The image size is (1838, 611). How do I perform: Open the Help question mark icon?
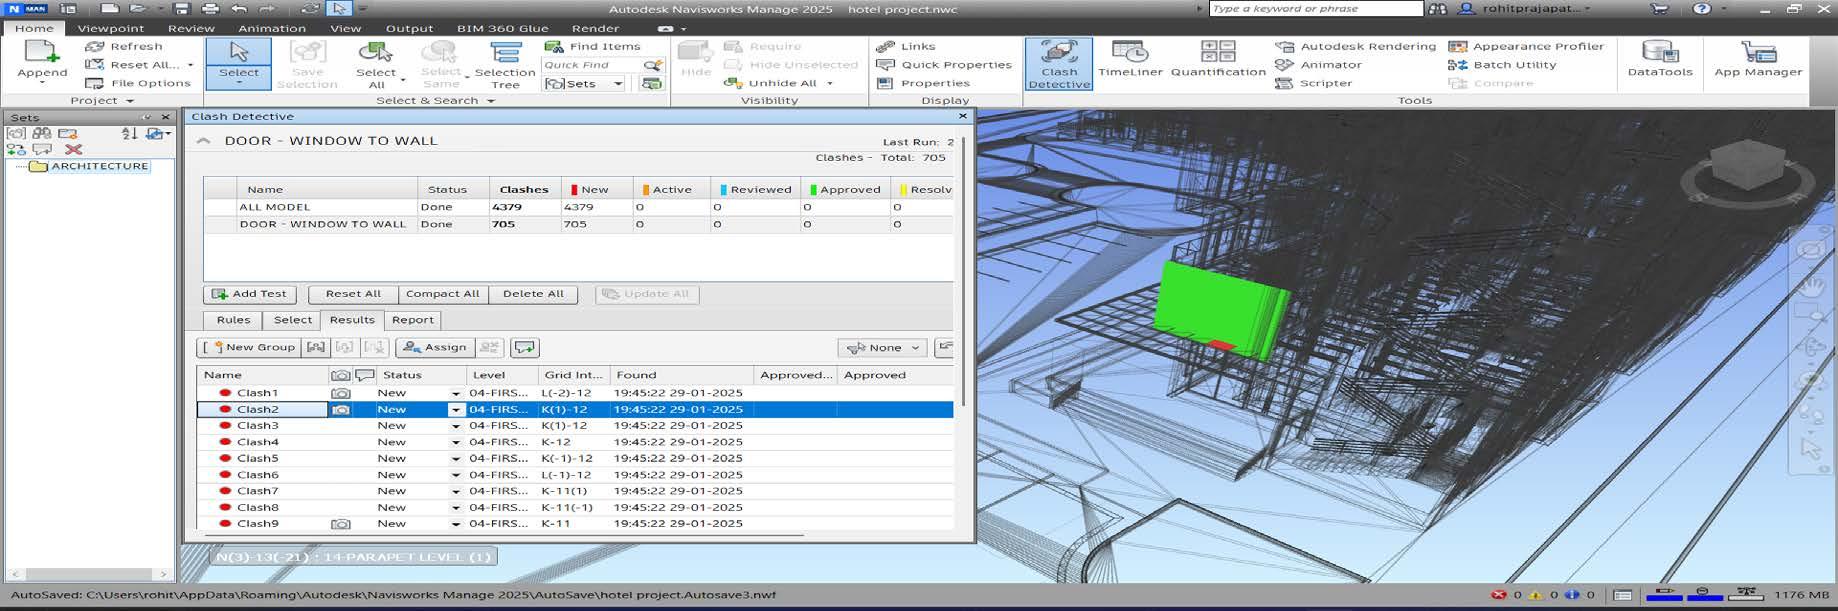[x=1702, y=9]
